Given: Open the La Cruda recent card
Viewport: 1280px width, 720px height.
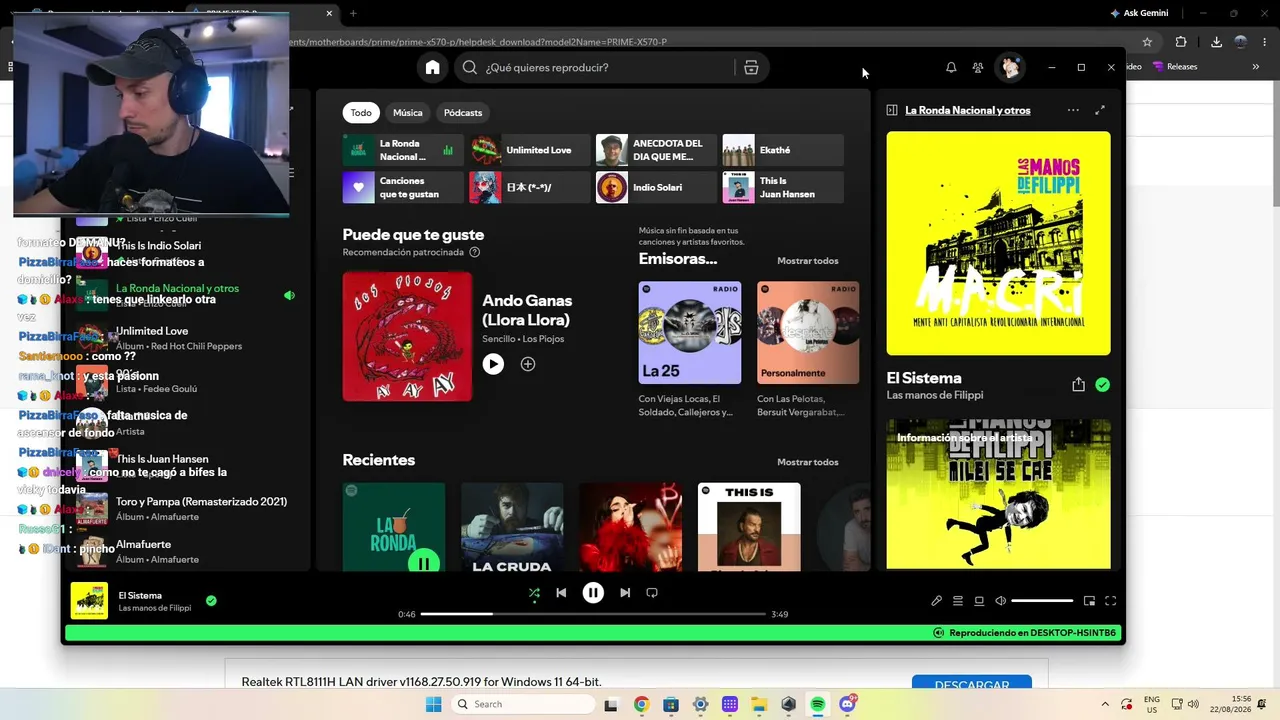Looking at the screenshot, I should click(x=512, y=527).
